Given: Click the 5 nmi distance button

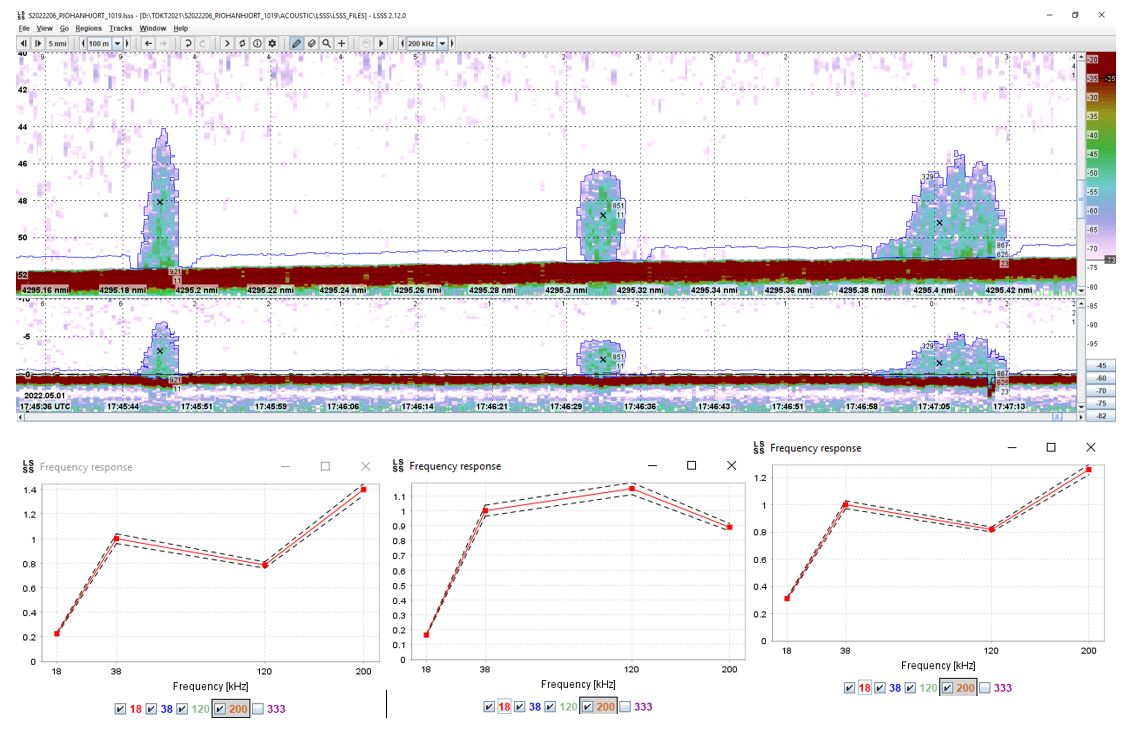Looking at the screenshot, I should [x=58, y=44].
